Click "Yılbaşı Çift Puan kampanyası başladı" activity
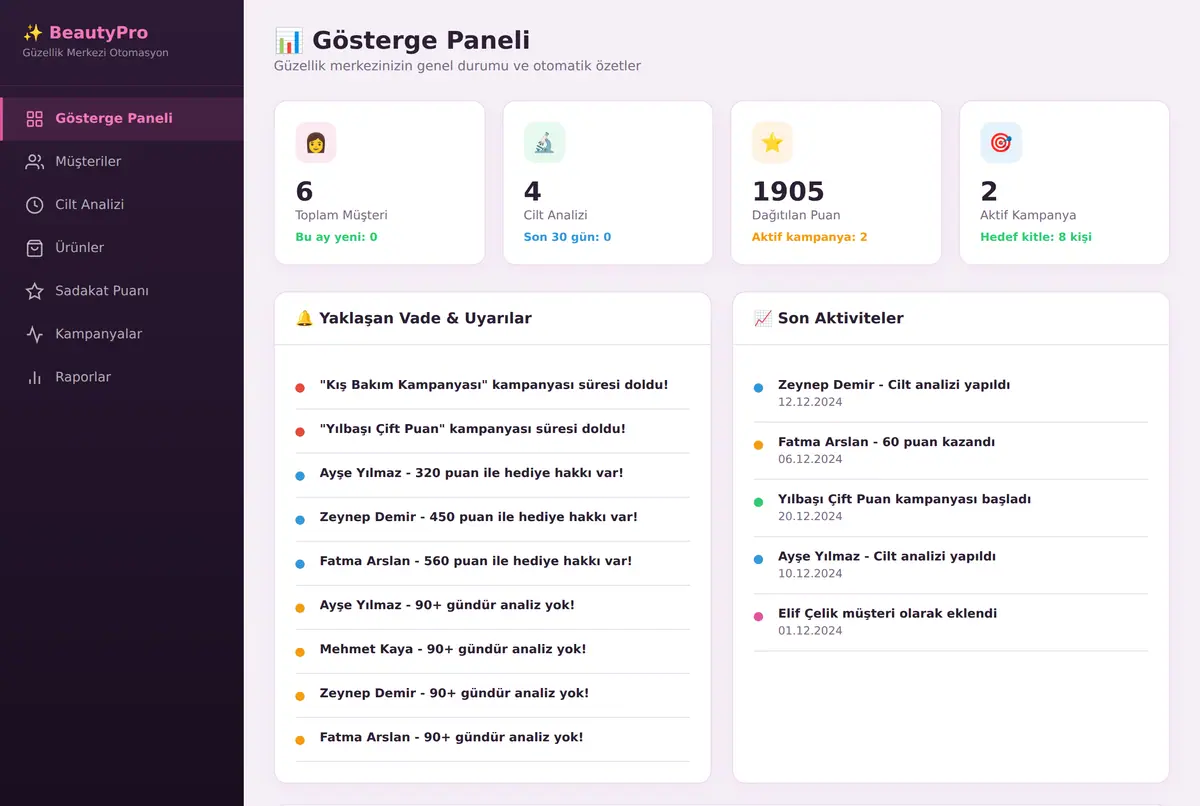 point(951,508)
